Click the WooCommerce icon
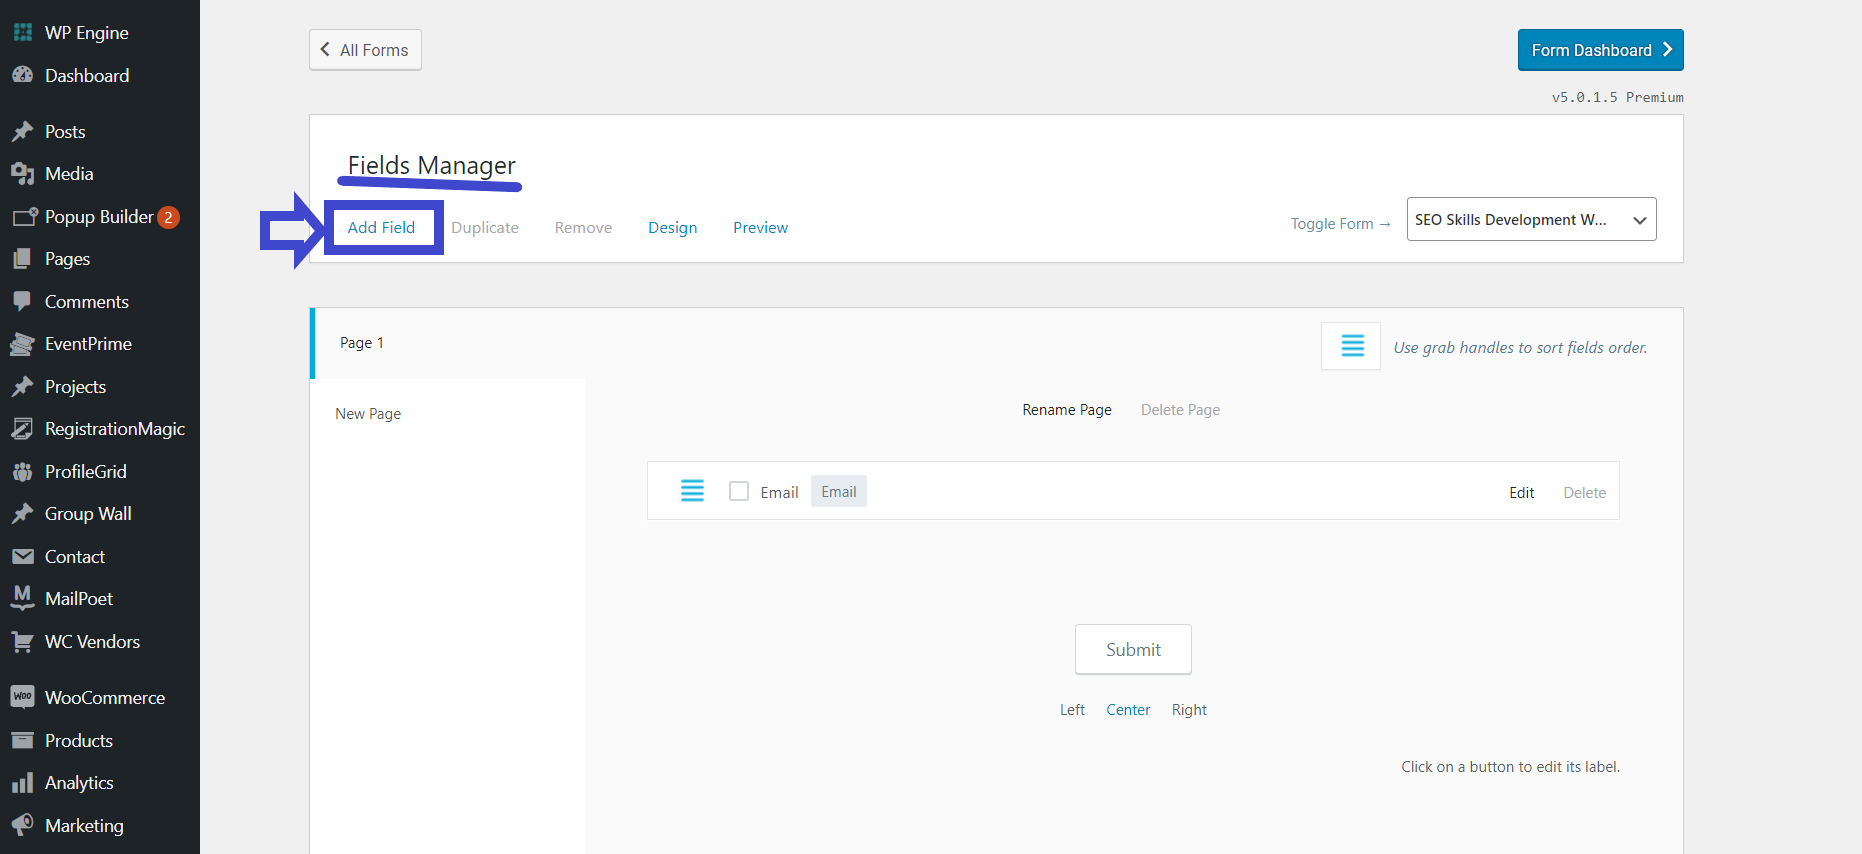 point(22,697)
